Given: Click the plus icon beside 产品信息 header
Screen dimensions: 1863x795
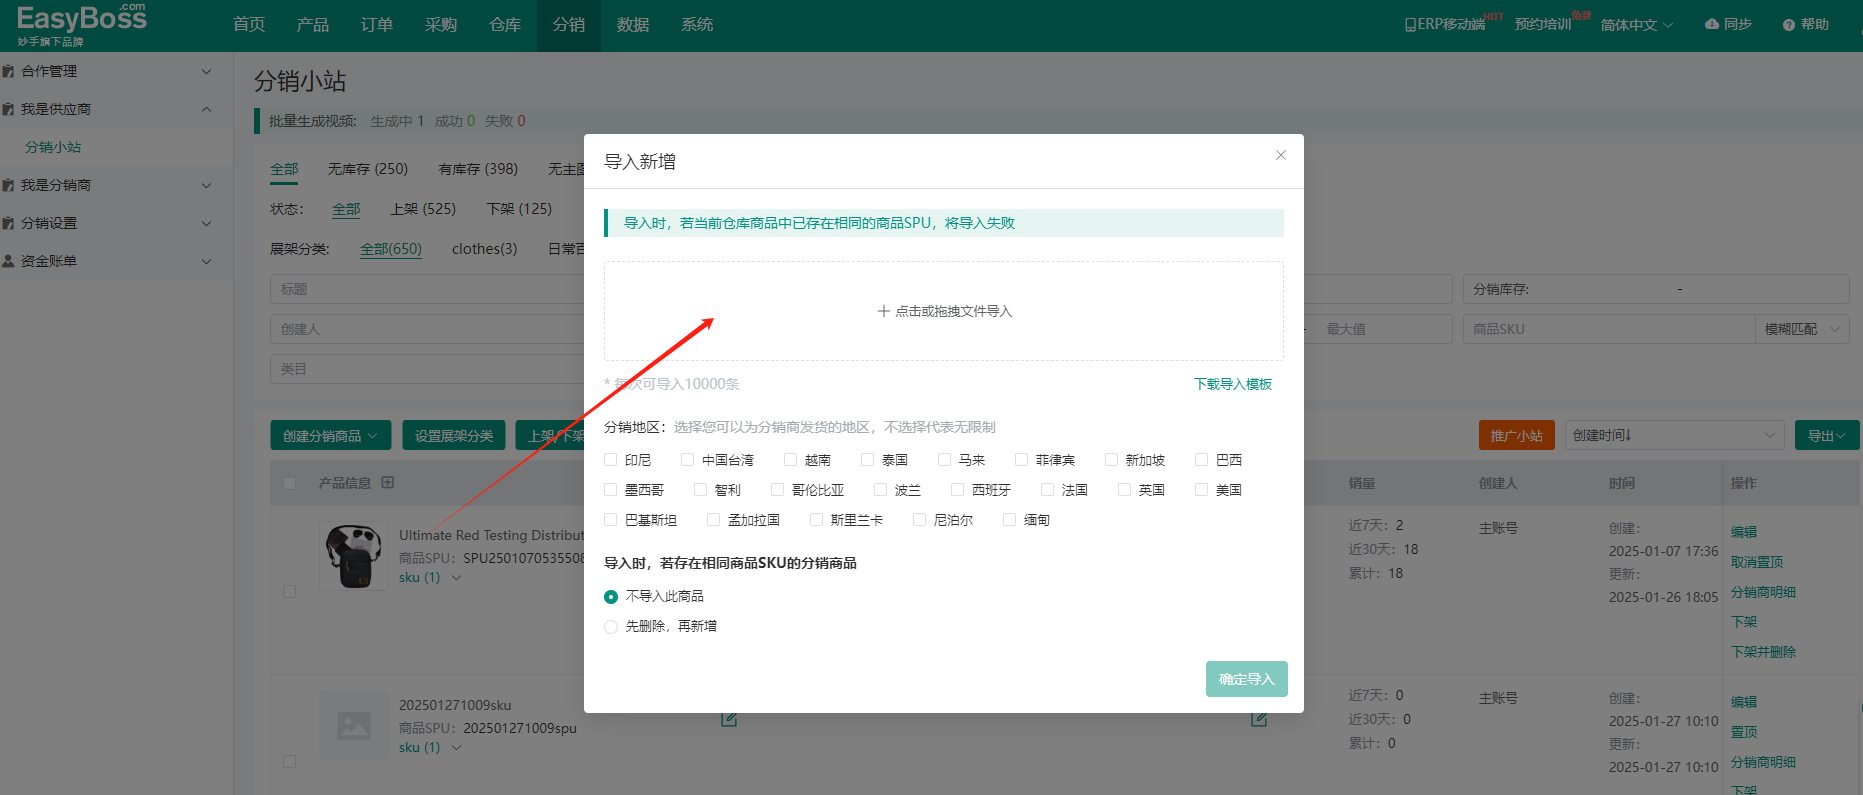Looking at the screenshot, I should 388,482.
